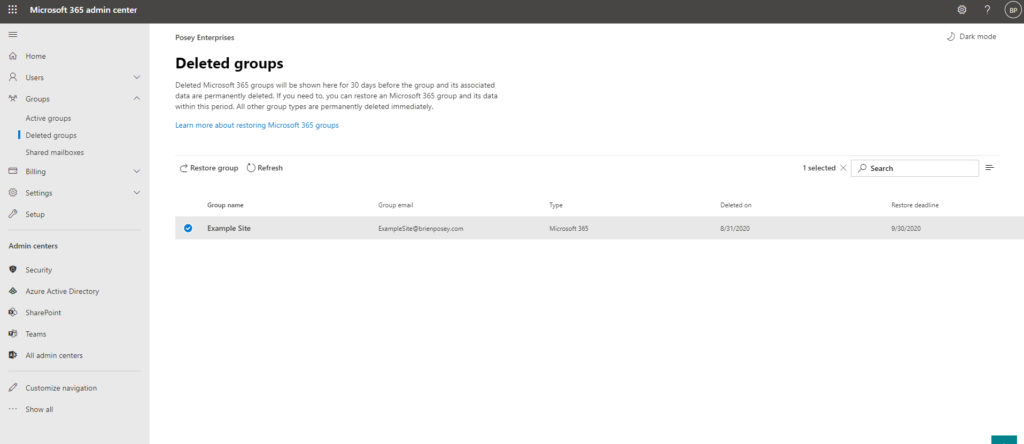
Task: Click the 8/31/2020 deleted date
Action: click(x=735, y=229)
